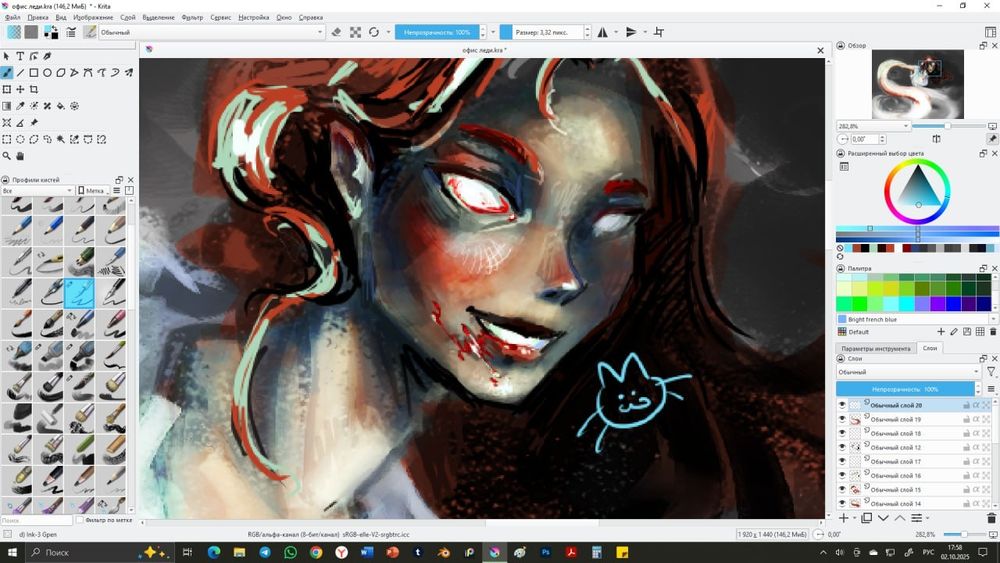The width and height of the screenshot is (1000, 563).
Task: Open the layer blending mode dropdown
Action: (x=909, y=372)
